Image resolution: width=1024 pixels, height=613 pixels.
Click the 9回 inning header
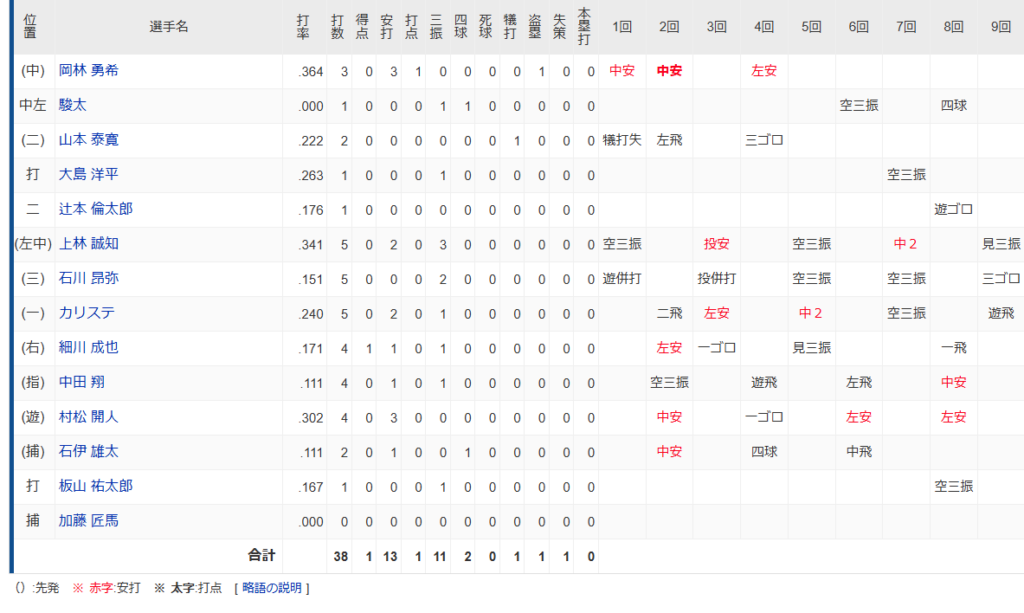[1000, 27]
